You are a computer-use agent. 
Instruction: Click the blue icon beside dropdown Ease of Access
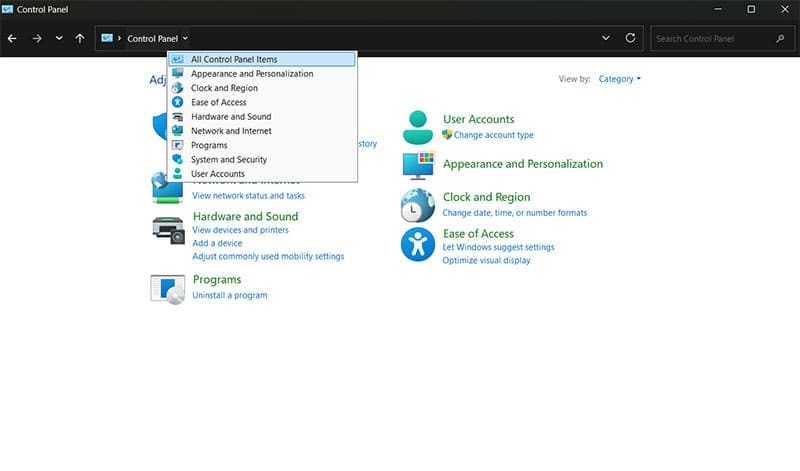(x=177, y=102)
